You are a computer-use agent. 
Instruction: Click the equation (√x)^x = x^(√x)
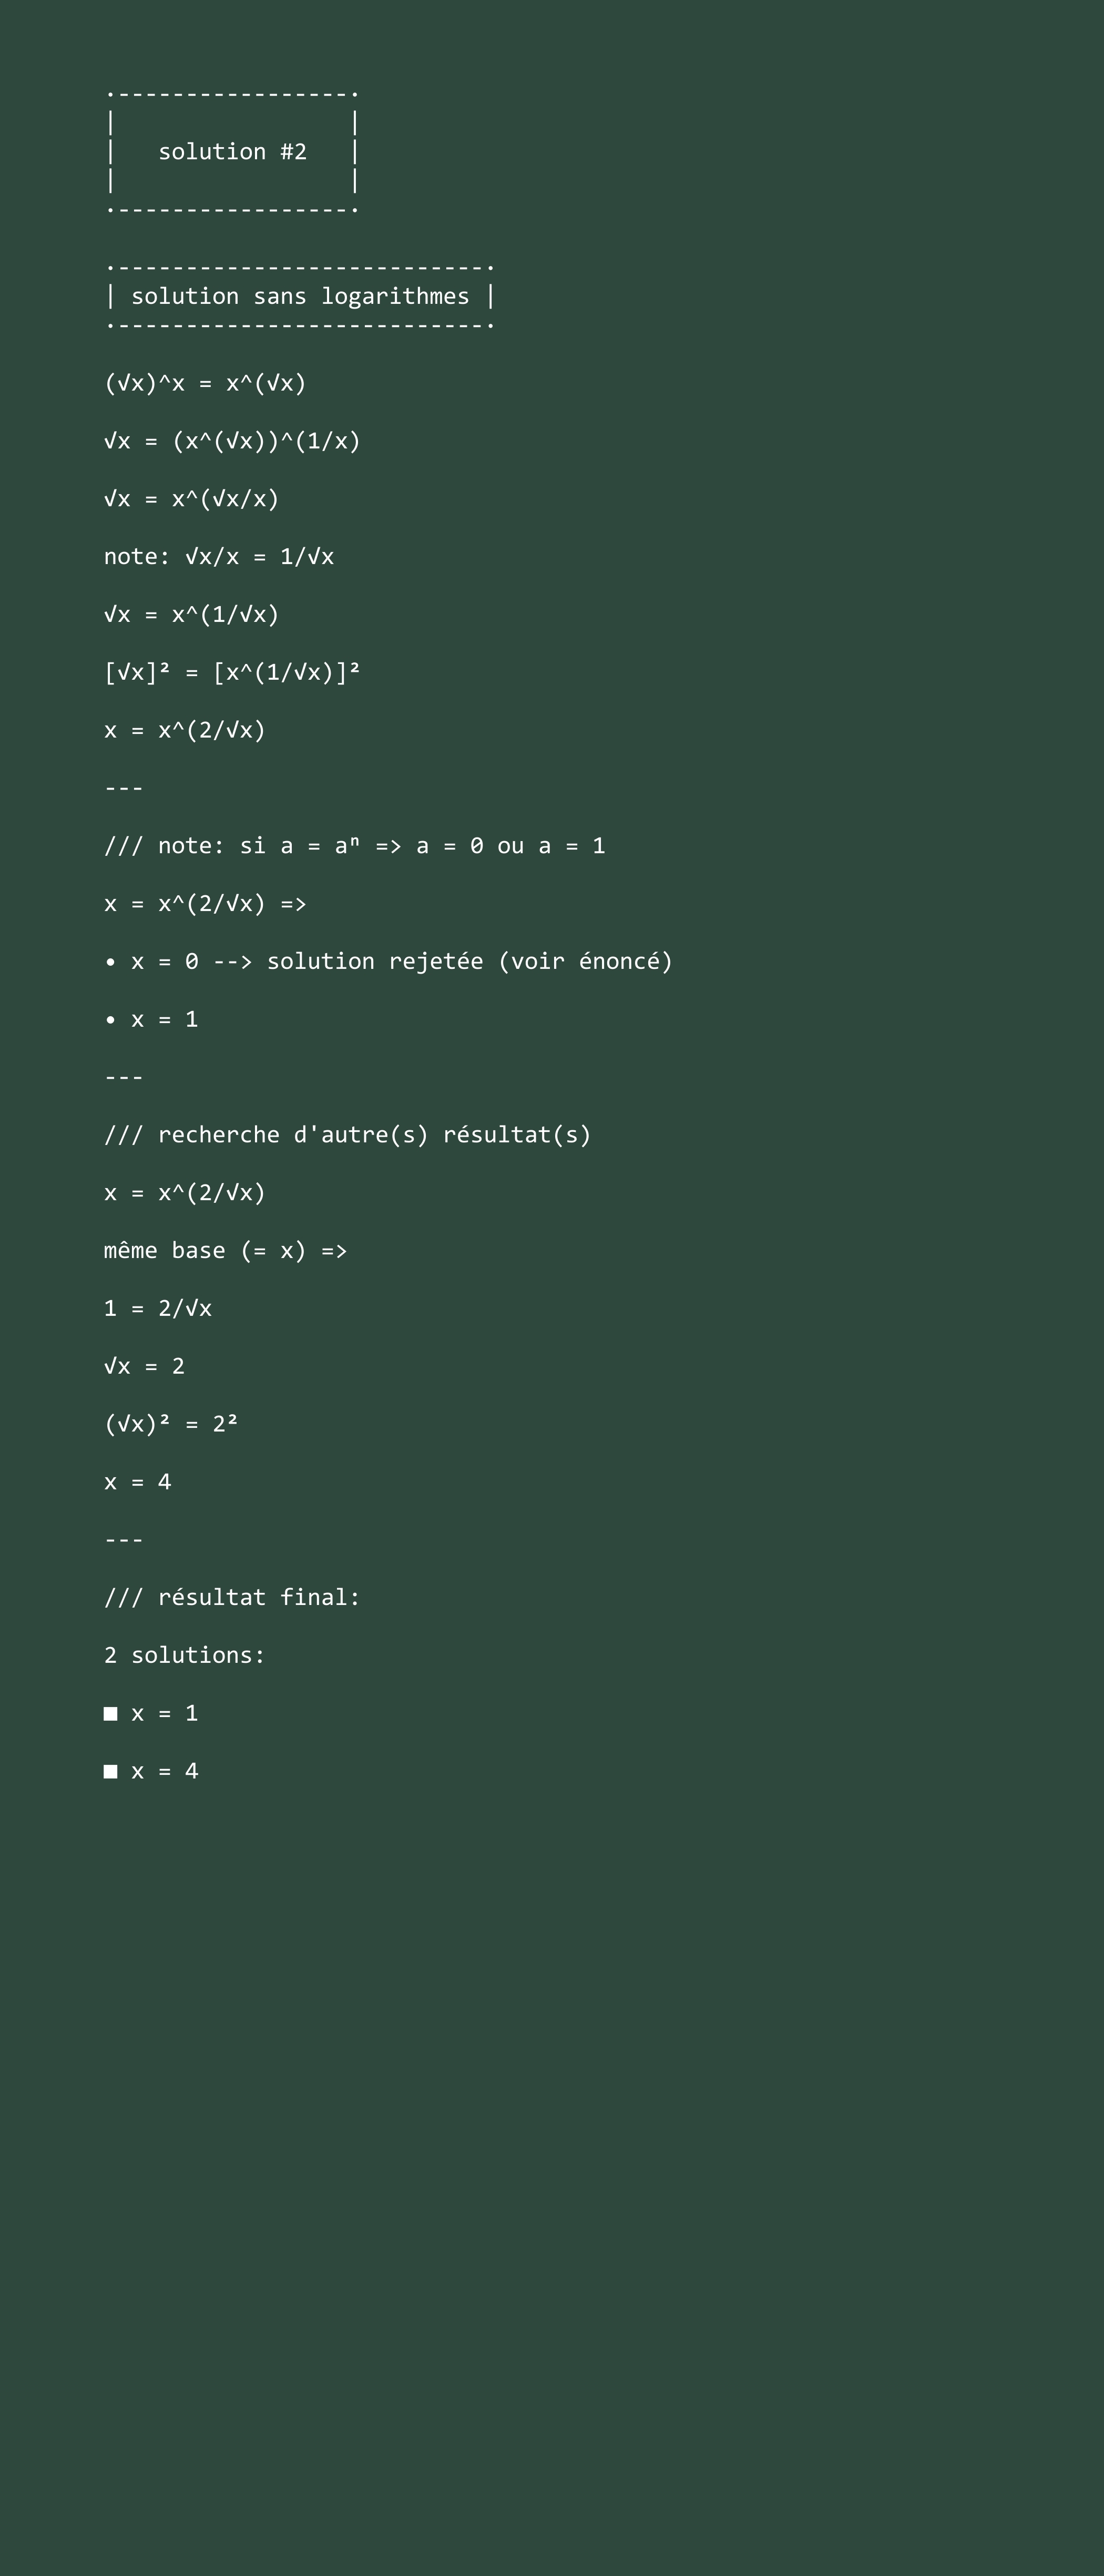point(205,383)
